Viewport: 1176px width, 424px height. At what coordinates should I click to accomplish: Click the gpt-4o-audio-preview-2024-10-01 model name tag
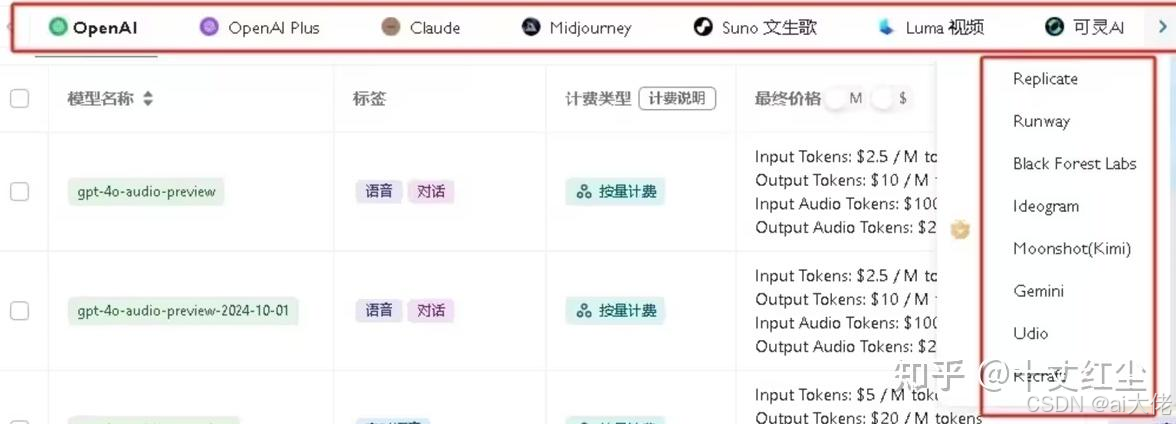183,311
